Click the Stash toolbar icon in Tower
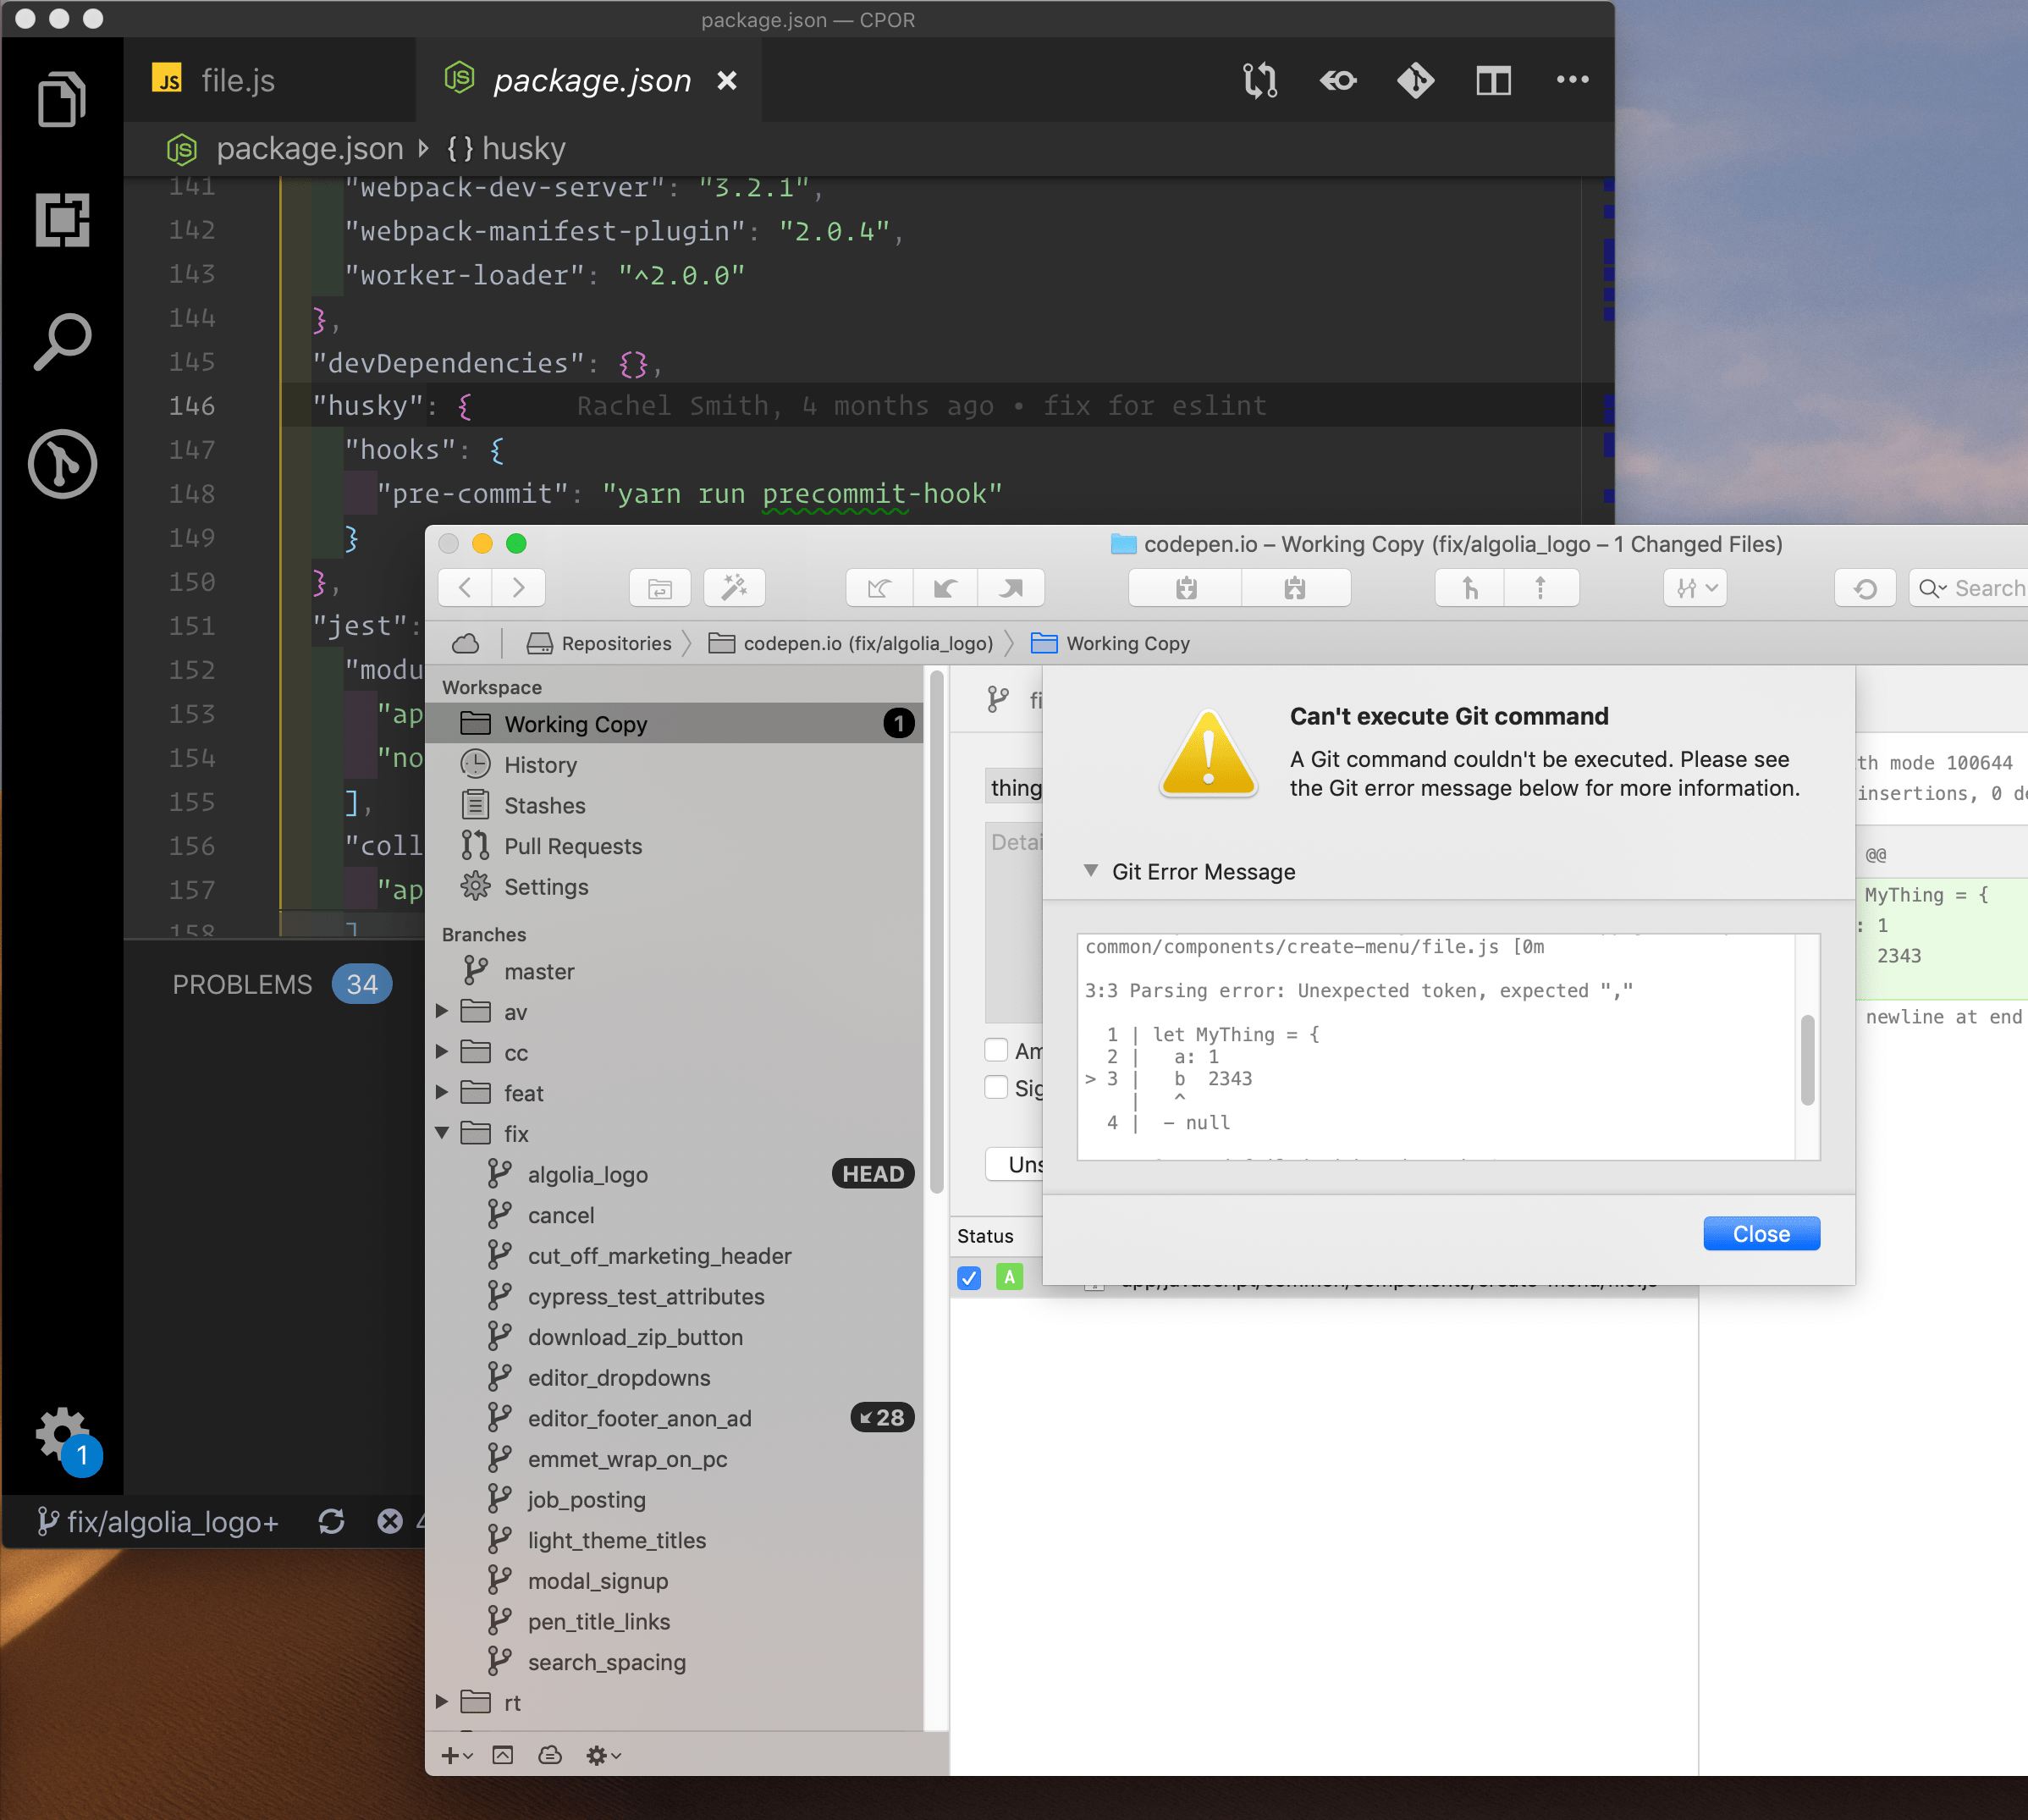This screenshot has width=2028, height=1820. 1185,588
